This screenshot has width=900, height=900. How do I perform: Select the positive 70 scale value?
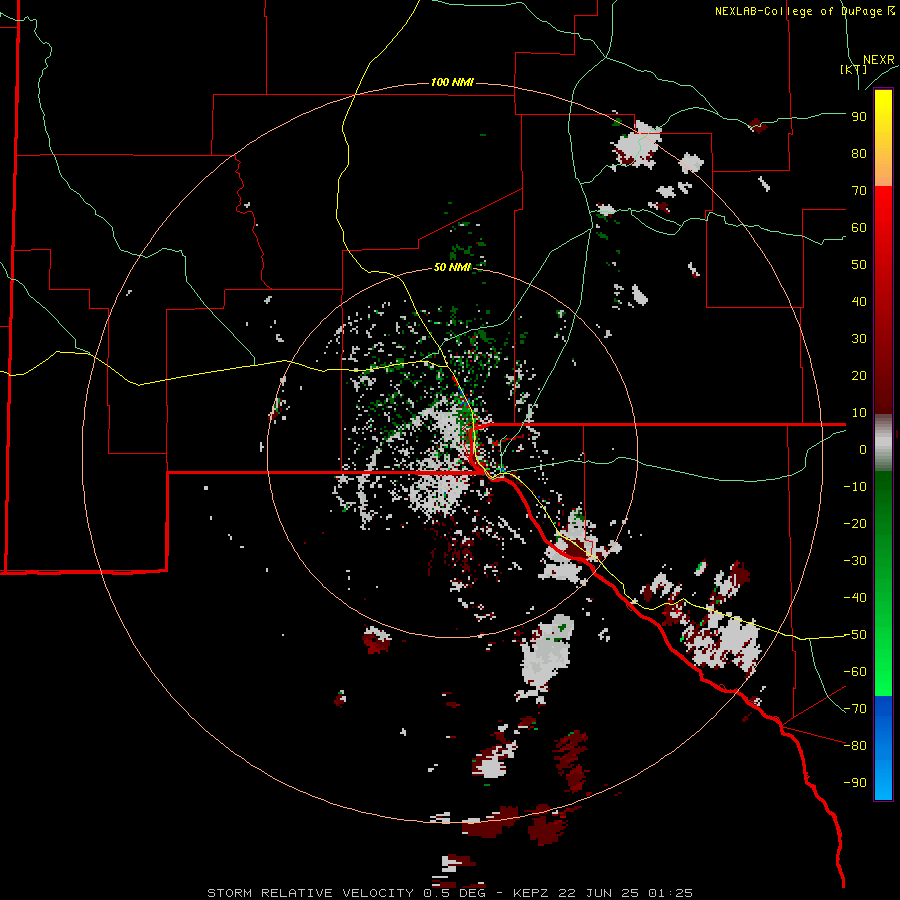859,191
